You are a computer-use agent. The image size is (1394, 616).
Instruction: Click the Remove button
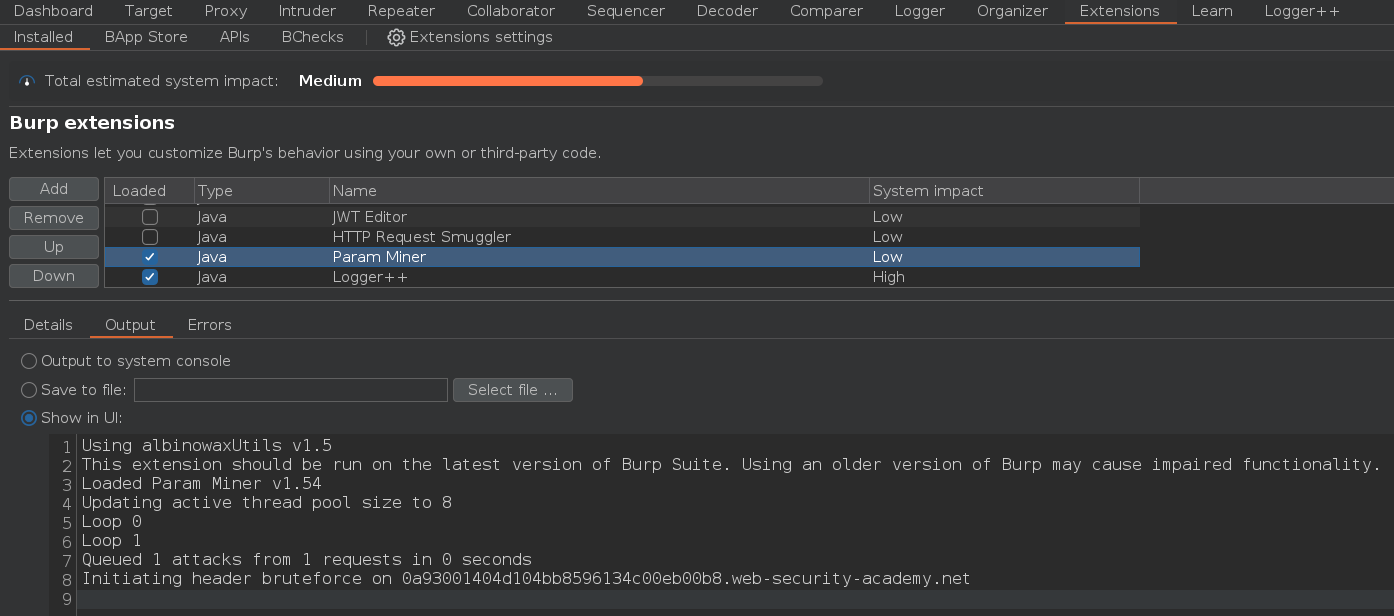(x=54, y=218)
